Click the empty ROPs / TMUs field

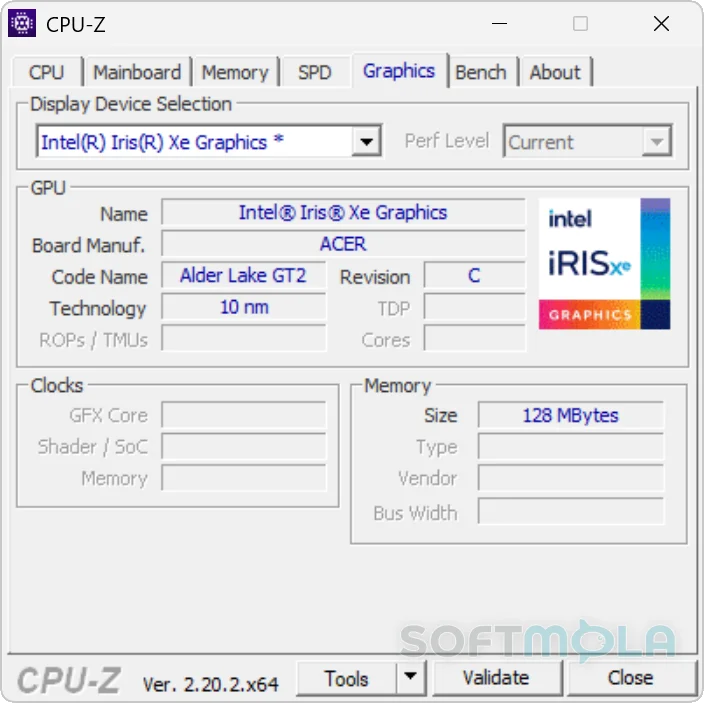pyautogui.click(x=243, y=338)
